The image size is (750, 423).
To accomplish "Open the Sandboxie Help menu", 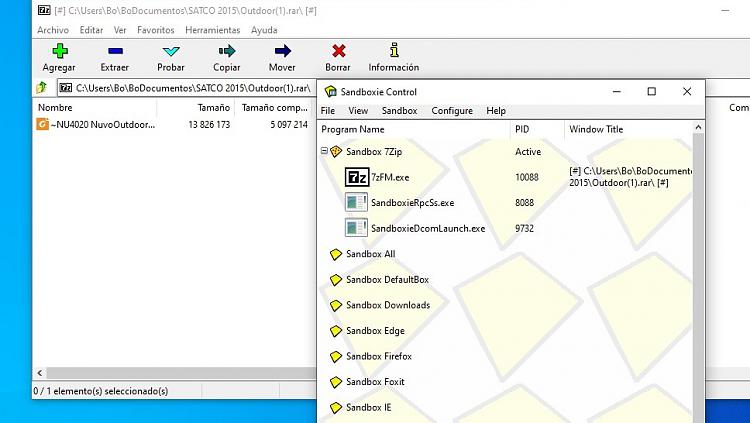I will pyautogui.click(x=496, y=111).
